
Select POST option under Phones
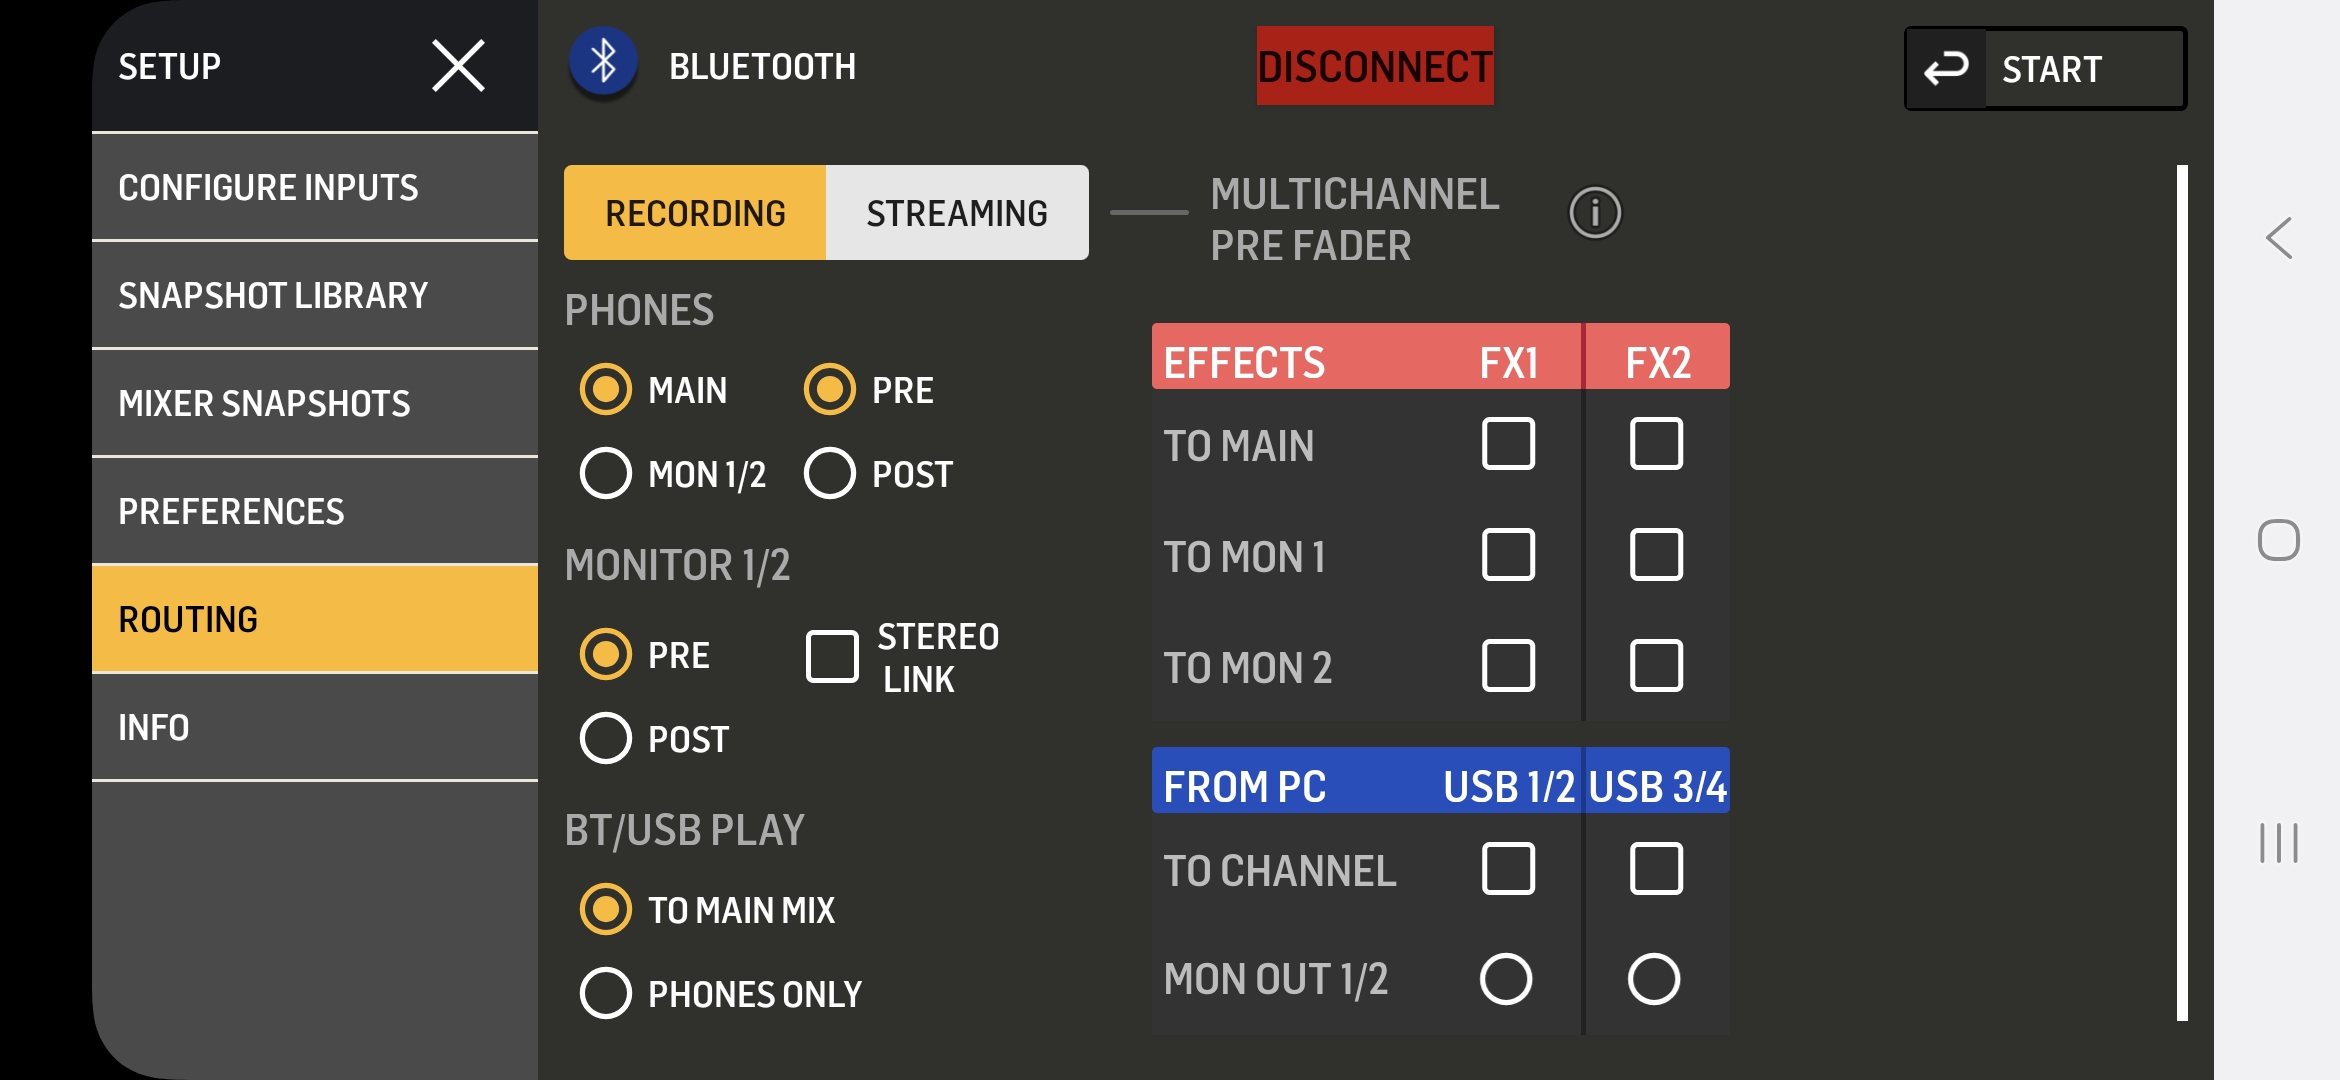pos(830,473)
